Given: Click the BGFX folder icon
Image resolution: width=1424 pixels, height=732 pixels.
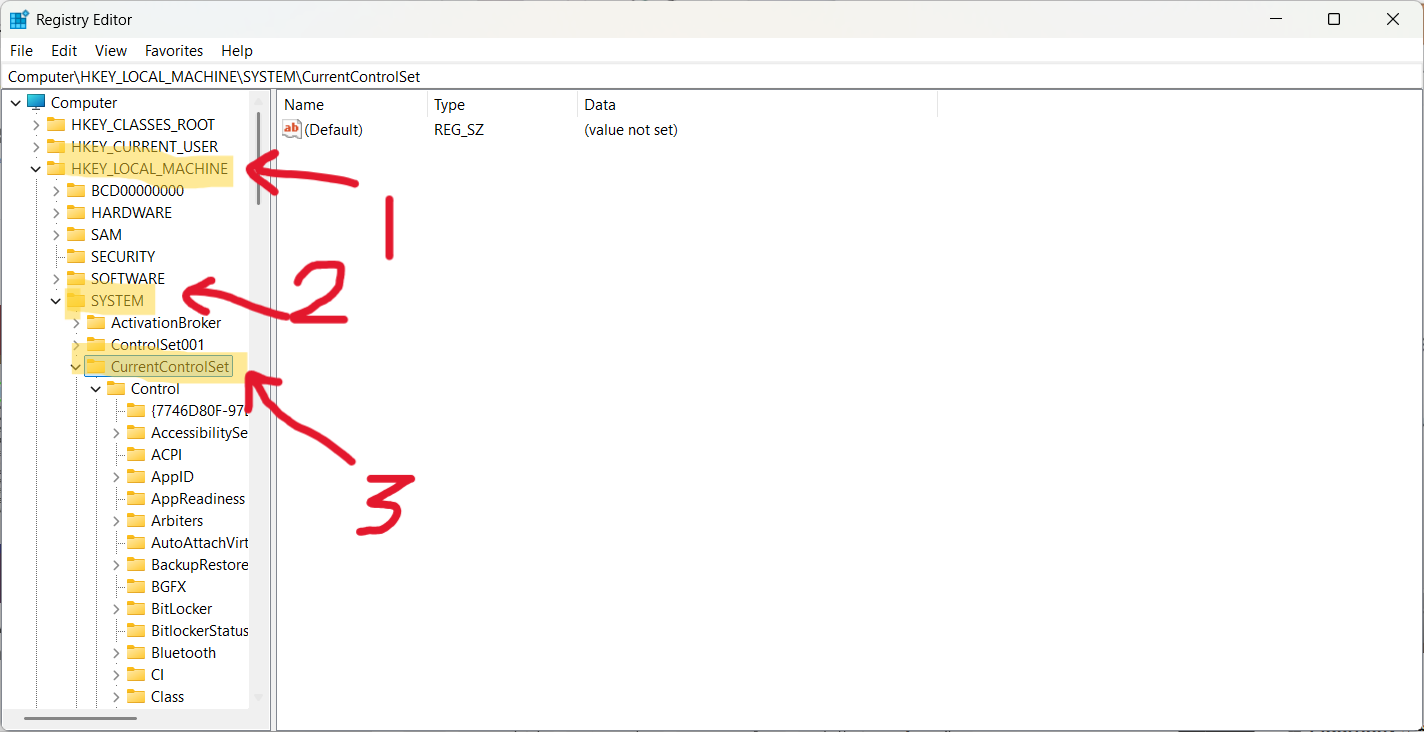Looking at the screenshot, I should [136, 586].
